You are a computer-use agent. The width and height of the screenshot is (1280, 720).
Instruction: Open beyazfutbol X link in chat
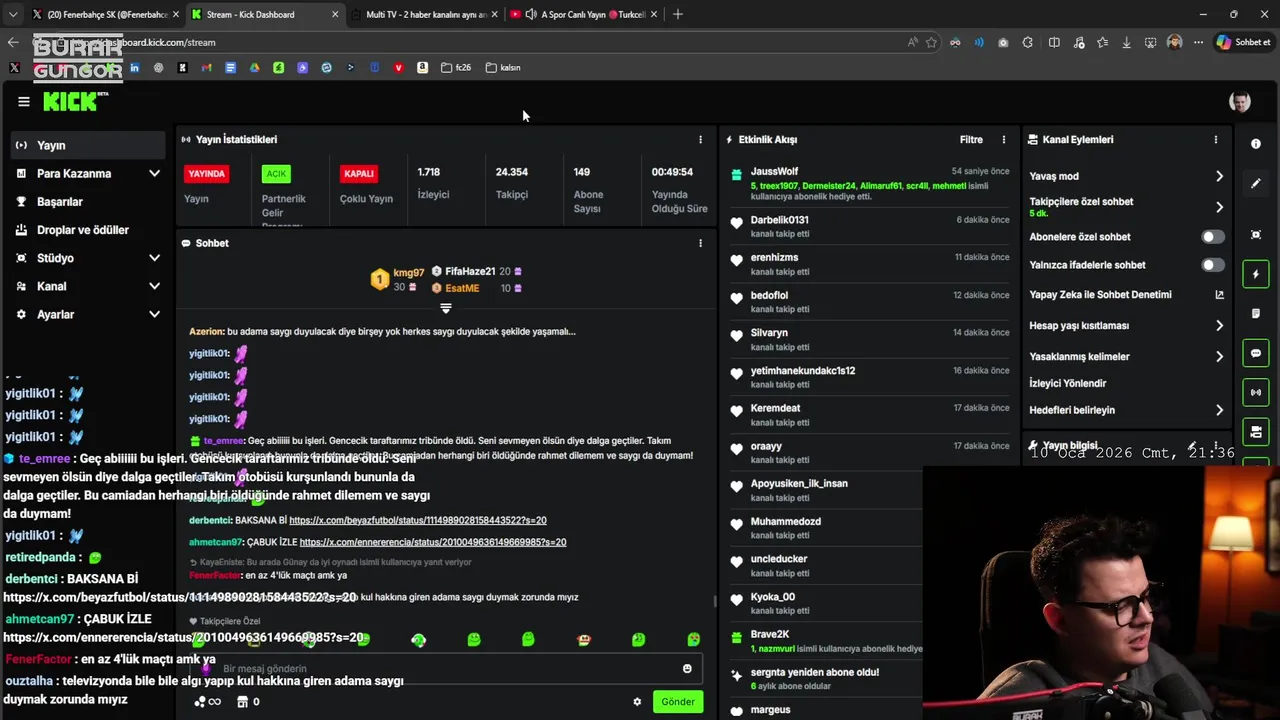pos(418,520)
